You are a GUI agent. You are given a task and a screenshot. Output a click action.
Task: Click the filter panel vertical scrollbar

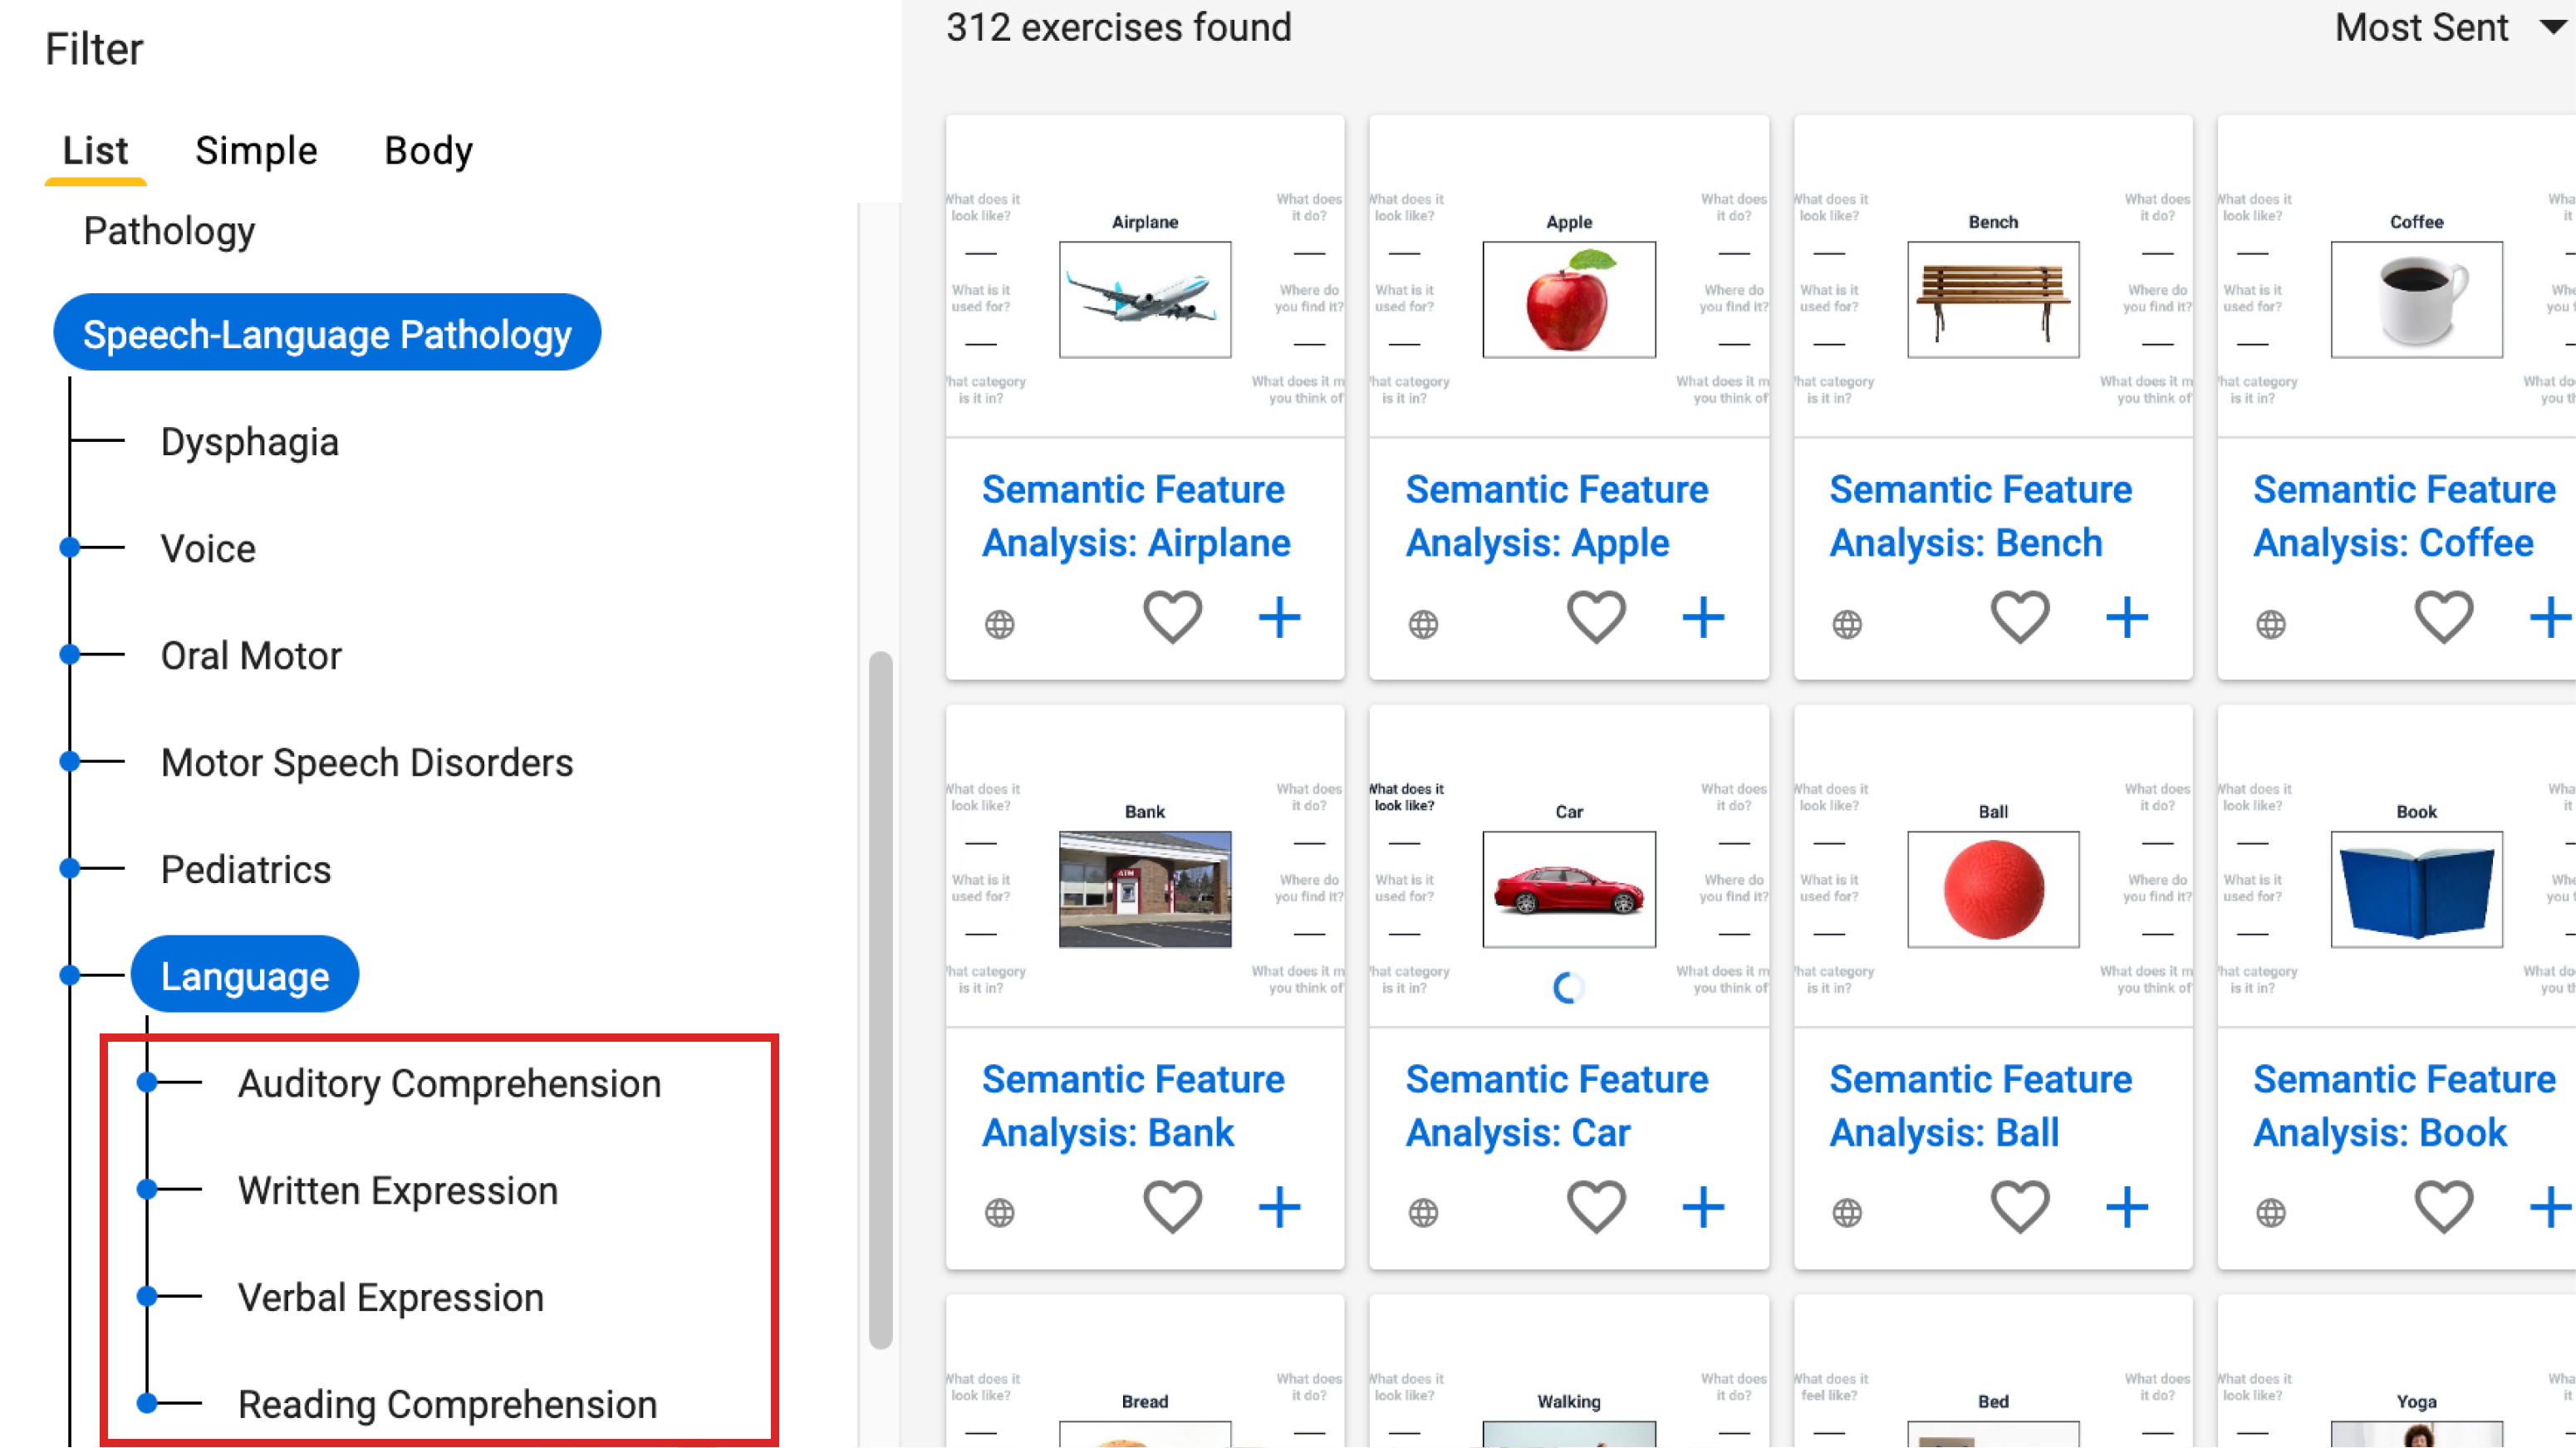[880, 1000]
